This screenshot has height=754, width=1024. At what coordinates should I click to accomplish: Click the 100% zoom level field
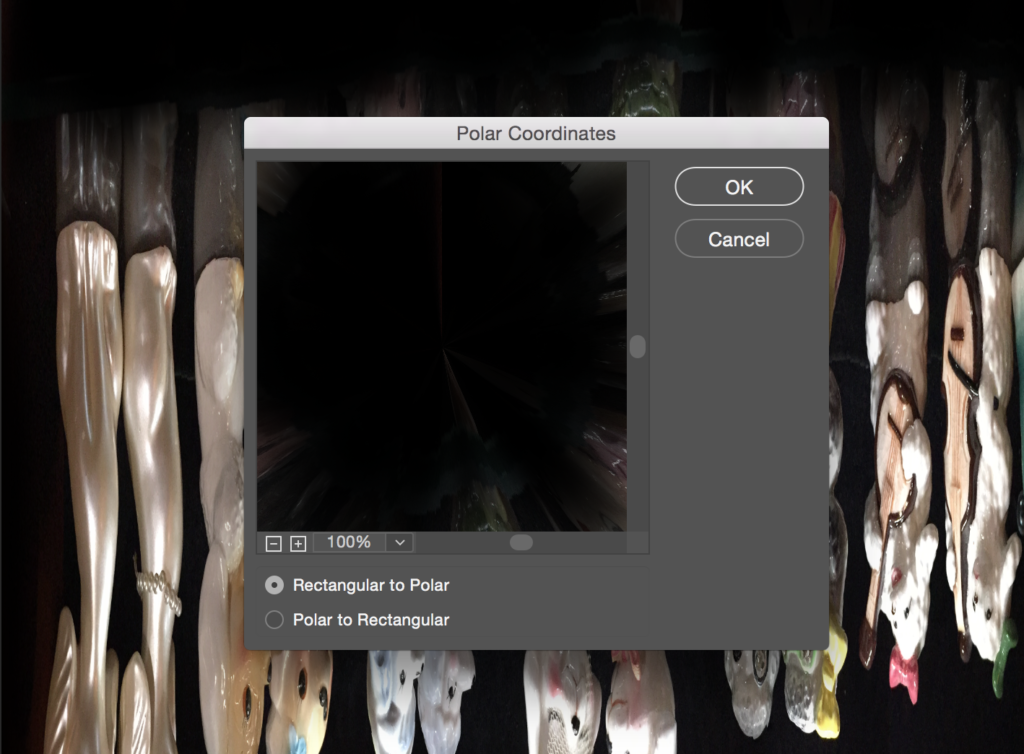[349, 542]
